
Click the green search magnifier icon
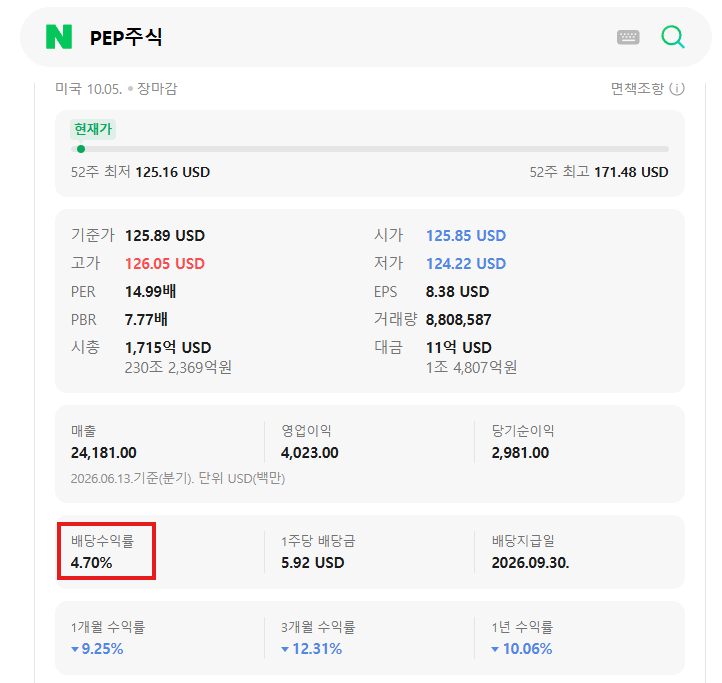click(x=673, y=37)
